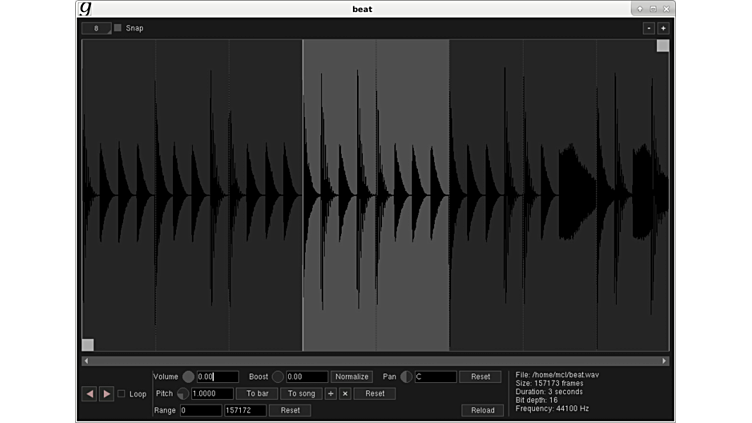Click Reload to reload the sample
The image size is (752, 423).
[x=482, y=410]
